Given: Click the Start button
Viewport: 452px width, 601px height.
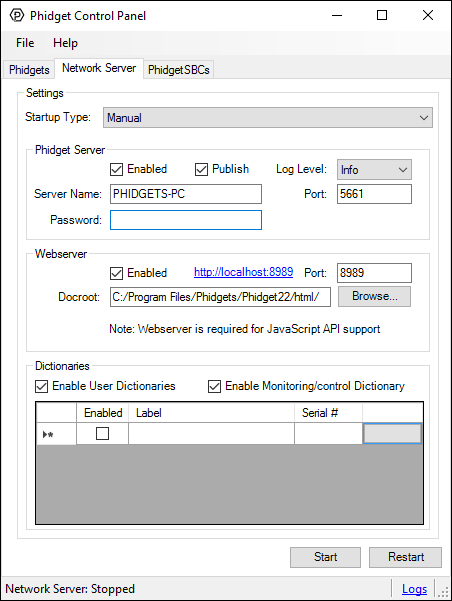Looking at the screenshot, I should [x=325, y=557].
